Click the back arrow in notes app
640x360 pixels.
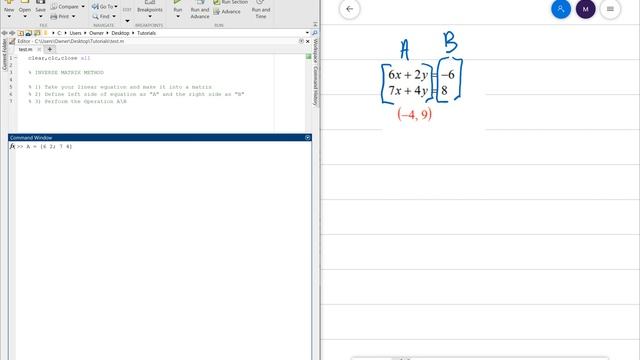pos(349,9)
